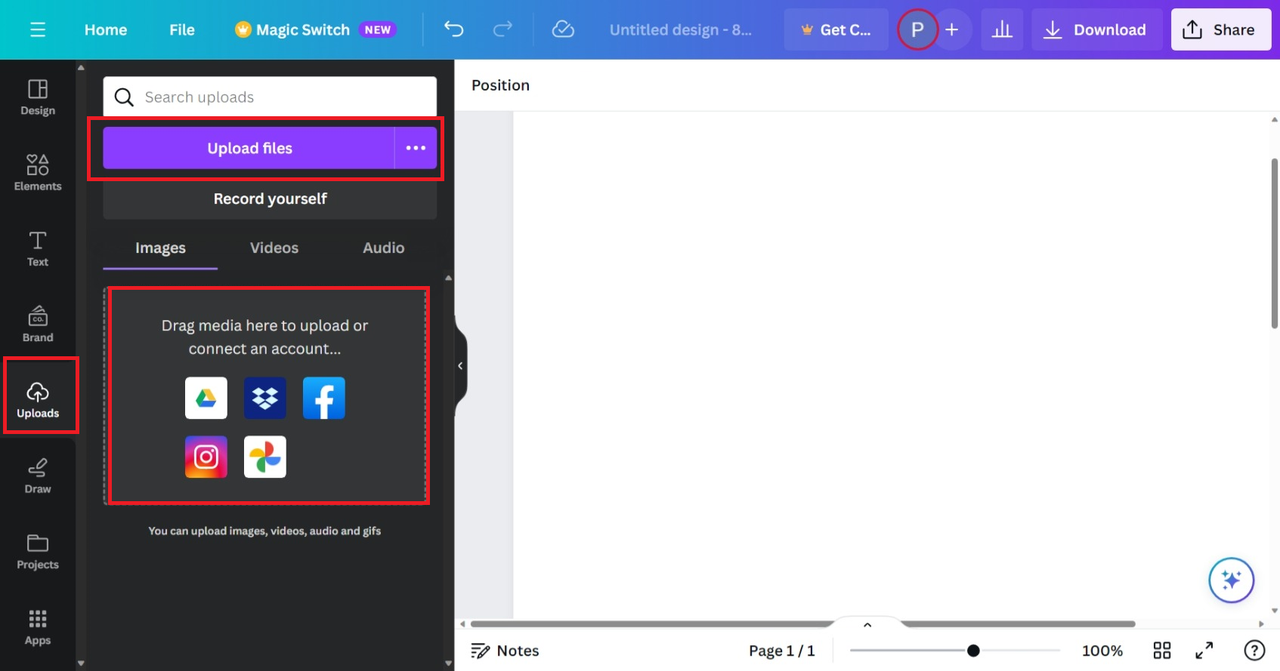Click the 100% zoom percentage

pyautogui.click(x=1102, y=651)
